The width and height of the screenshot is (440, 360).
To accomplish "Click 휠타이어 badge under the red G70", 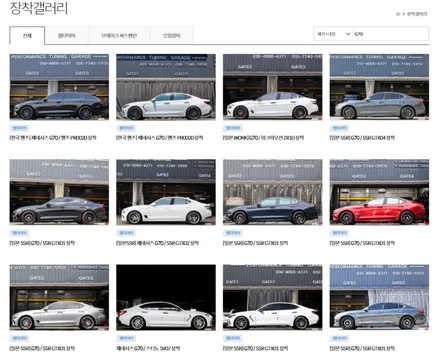I will 339,233.
